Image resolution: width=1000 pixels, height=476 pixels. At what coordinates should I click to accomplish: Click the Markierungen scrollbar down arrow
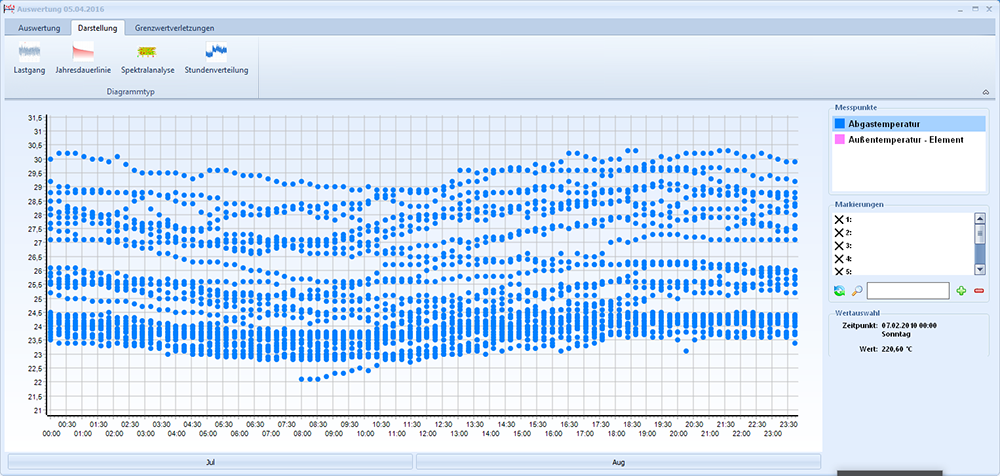980,270
